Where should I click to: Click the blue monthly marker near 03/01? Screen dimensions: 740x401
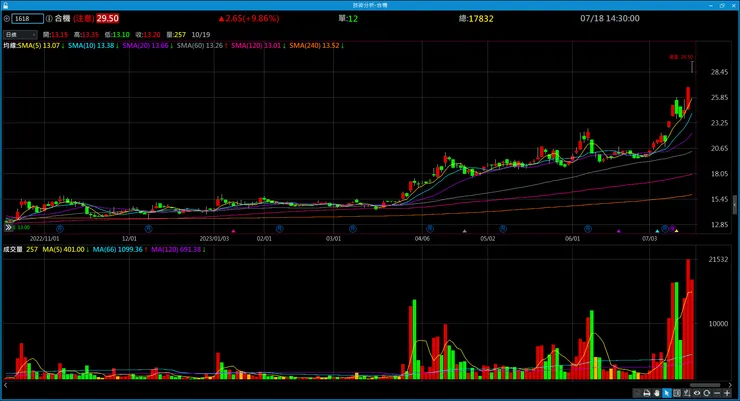[353, 229]
